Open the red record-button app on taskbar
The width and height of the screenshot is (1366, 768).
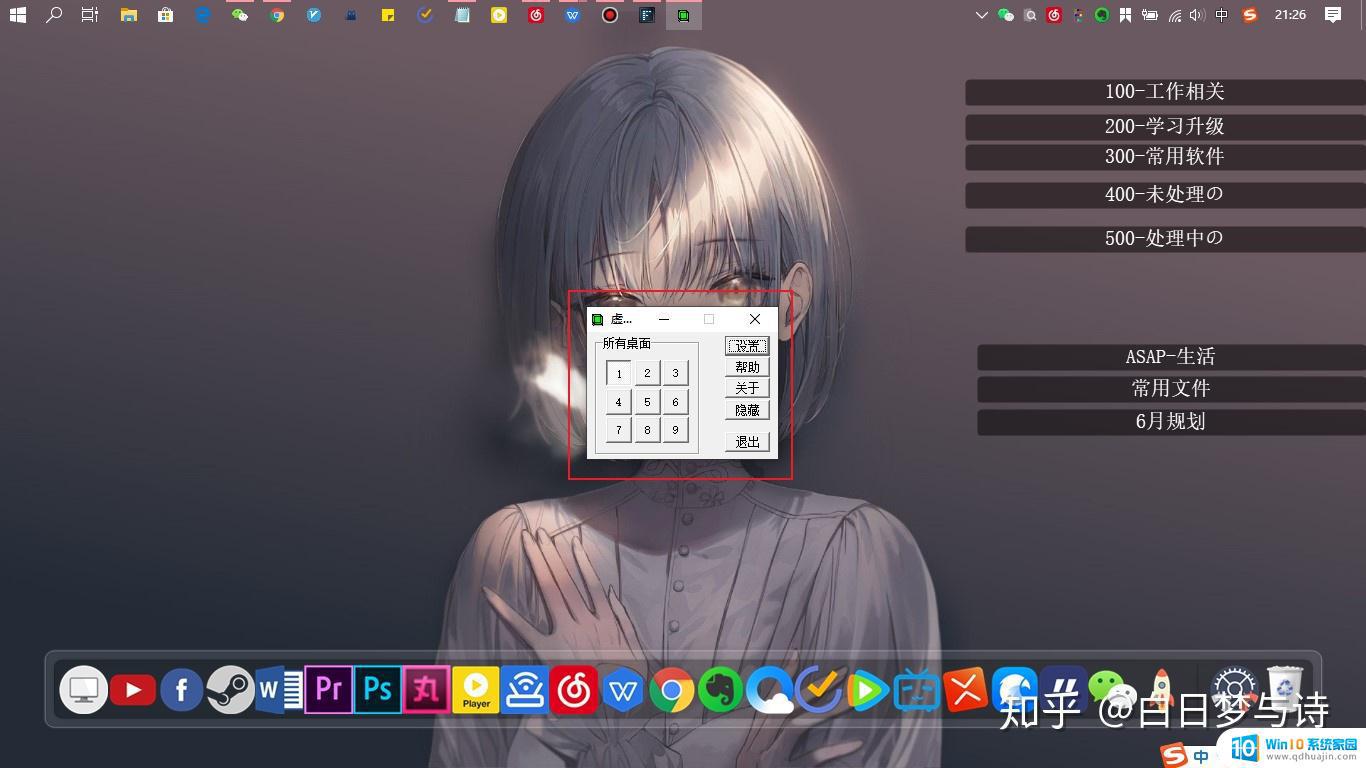pos(610,15)
